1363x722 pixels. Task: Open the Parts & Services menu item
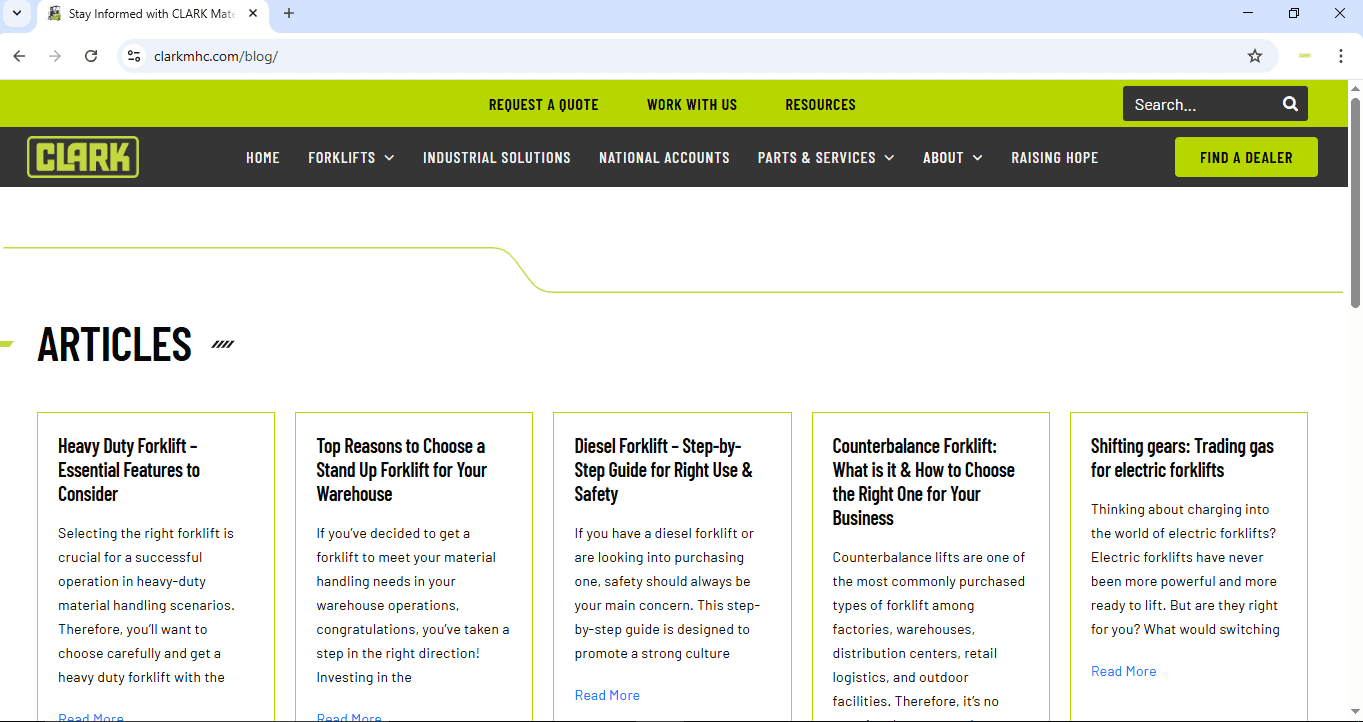pyautogui.click(x=817, y=158)
